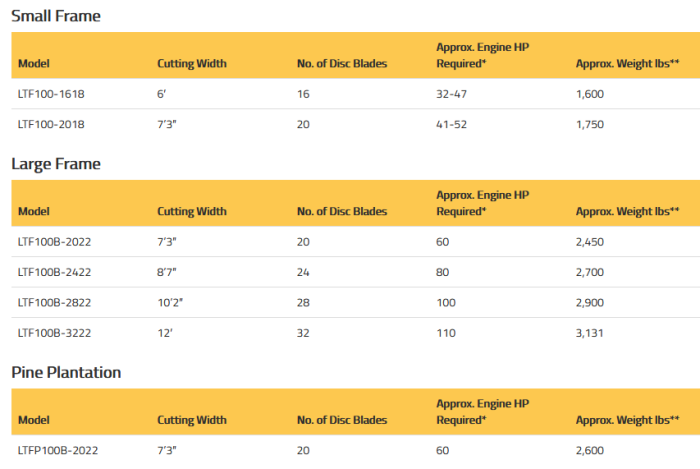
Task: Select model LTF100-1618 cell
Action: tap(51, 94)
